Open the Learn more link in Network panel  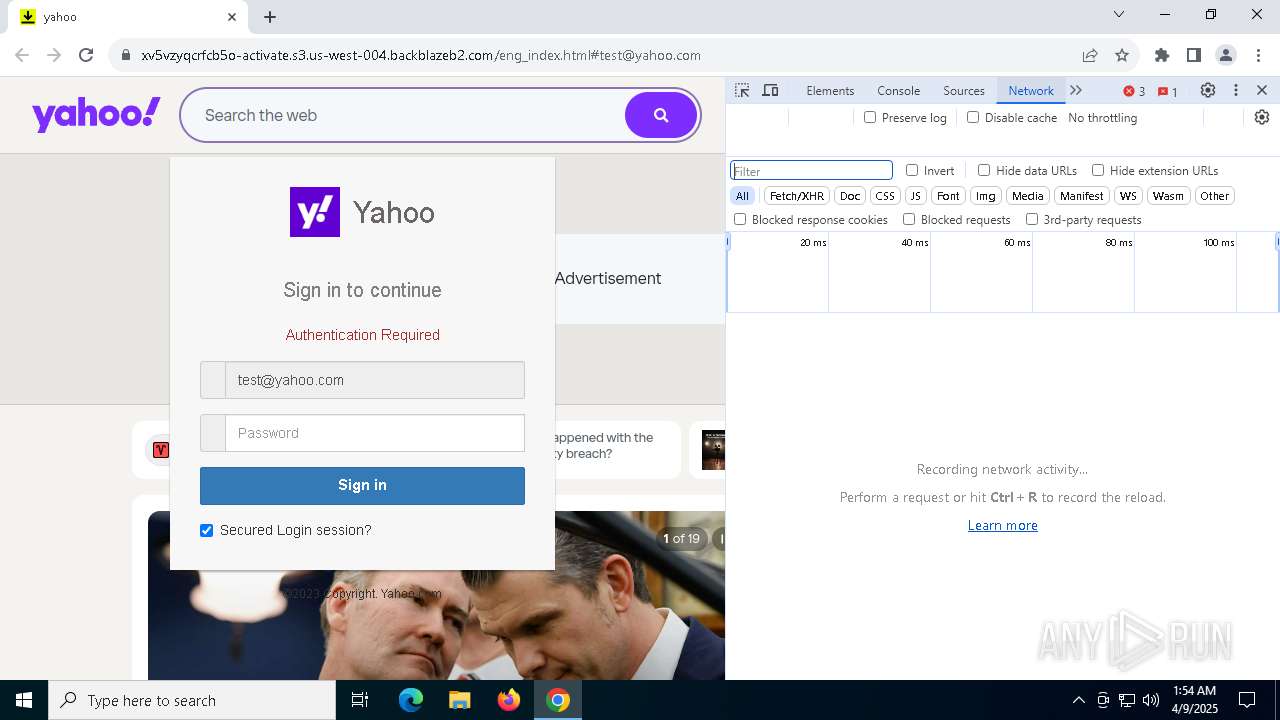pos(1002,525)
